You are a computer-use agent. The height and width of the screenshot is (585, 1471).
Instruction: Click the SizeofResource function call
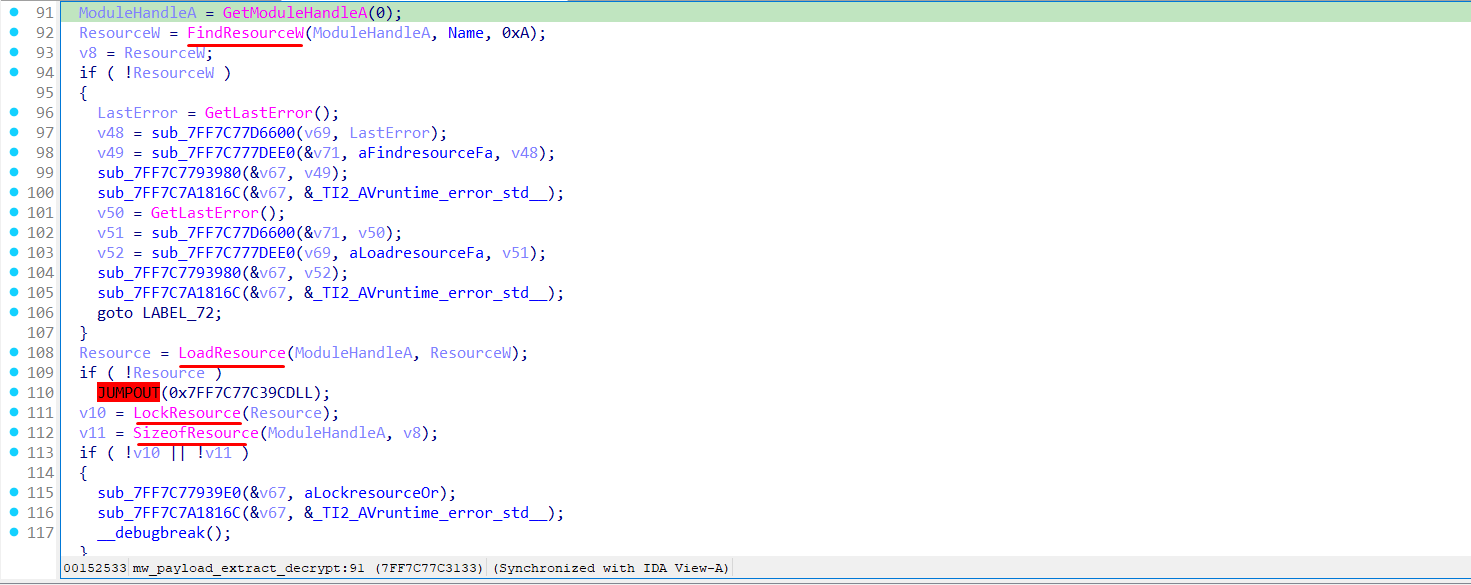tap(196, 433)
